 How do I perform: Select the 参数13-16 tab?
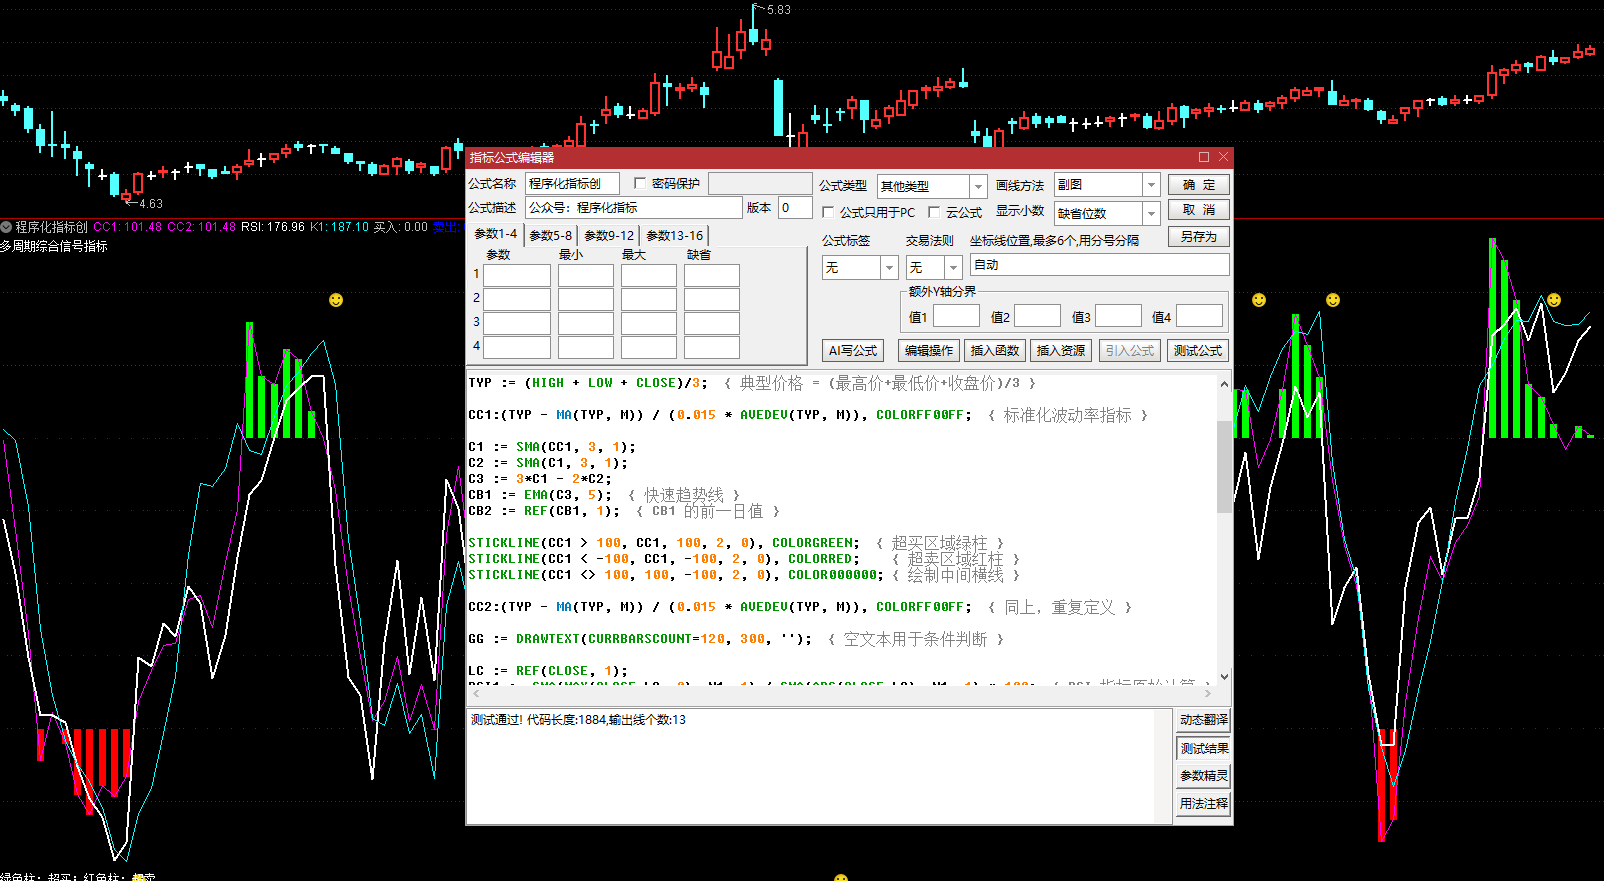point(674,236)
